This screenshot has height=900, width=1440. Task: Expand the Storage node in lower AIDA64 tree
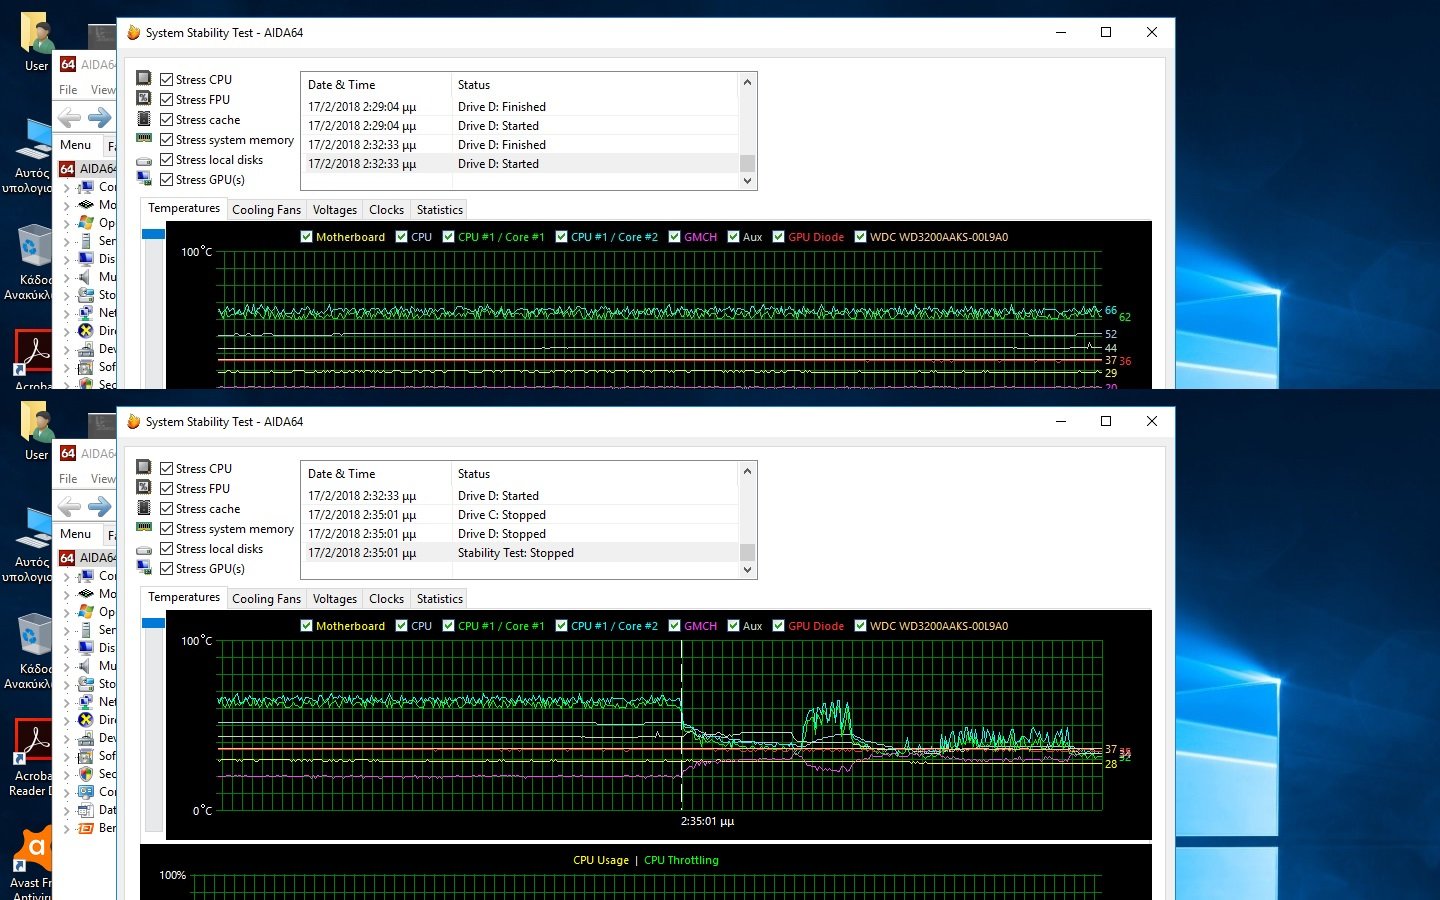(x=67, y=684)
